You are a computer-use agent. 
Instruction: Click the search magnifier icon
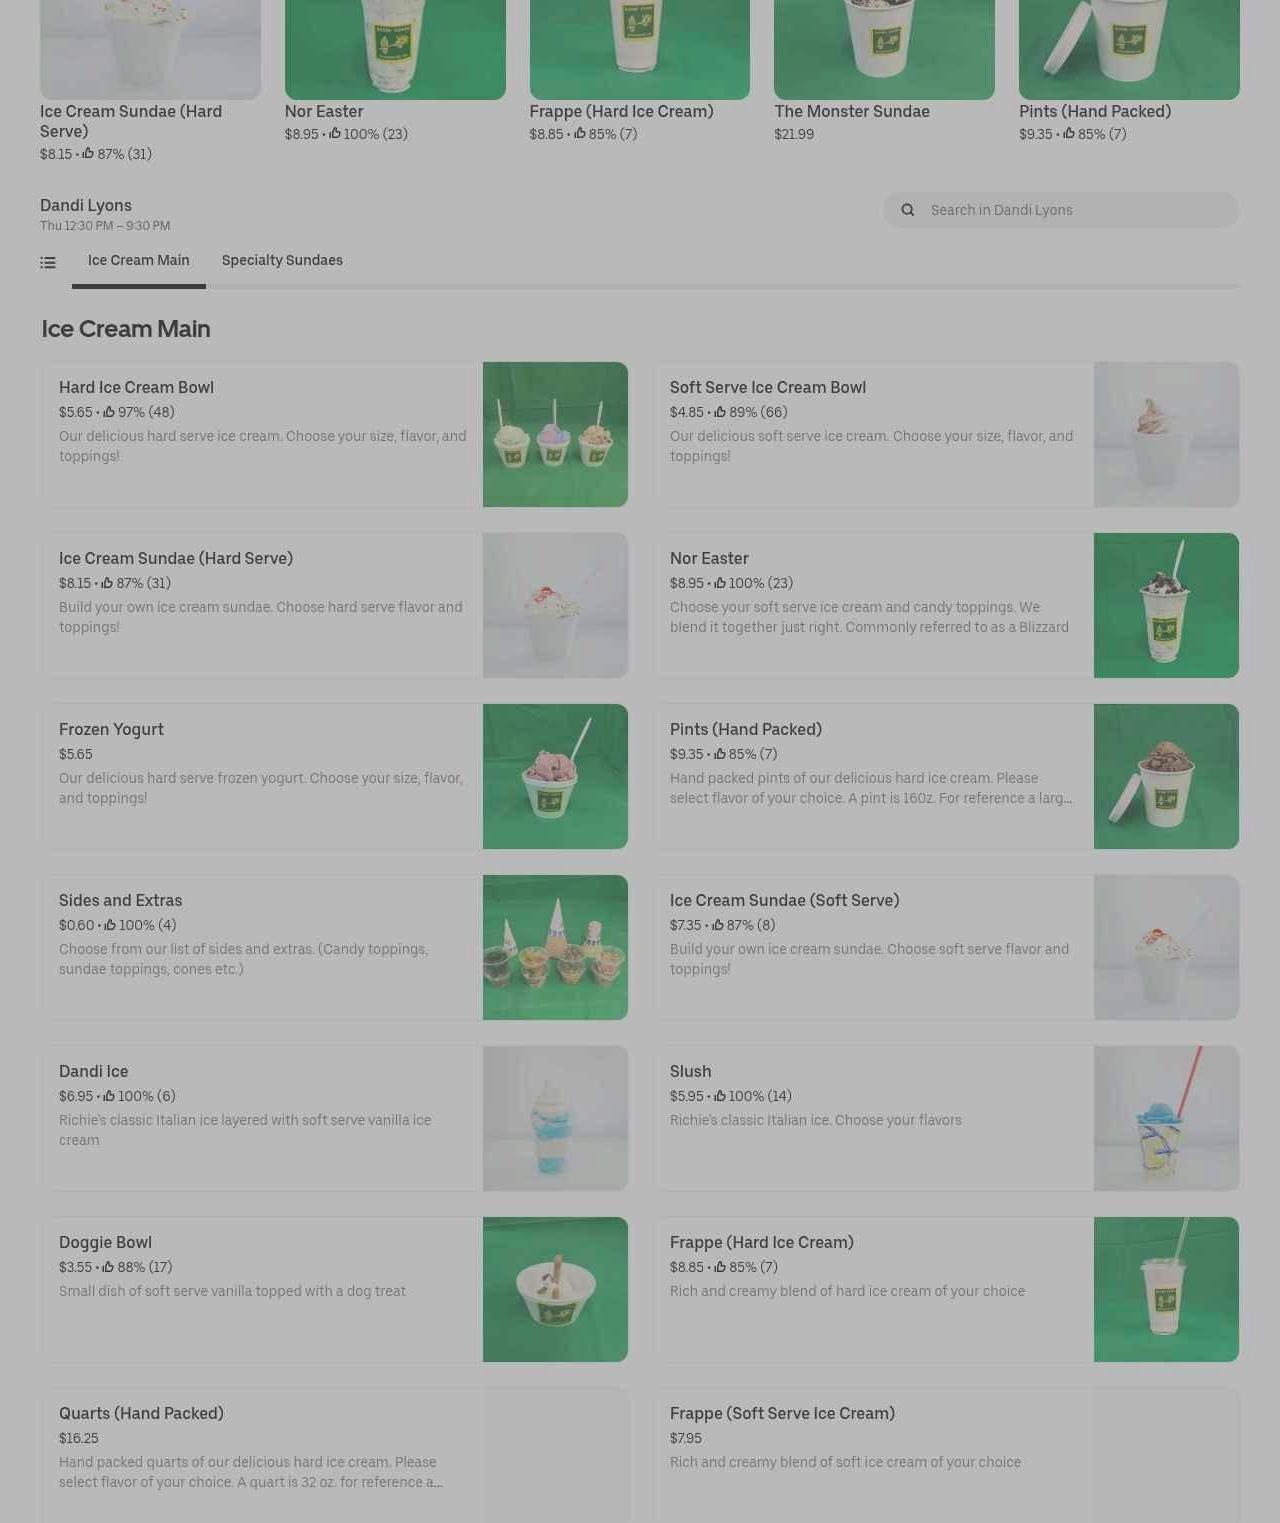point(908,210)
